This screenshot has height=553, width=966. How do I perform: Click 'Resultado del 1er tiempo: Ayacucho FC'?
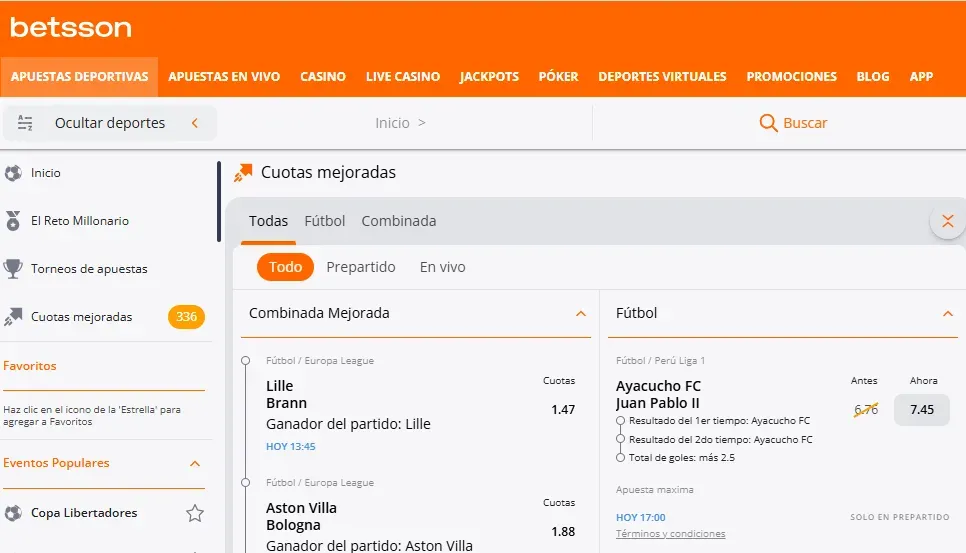[x=719, y=421]
